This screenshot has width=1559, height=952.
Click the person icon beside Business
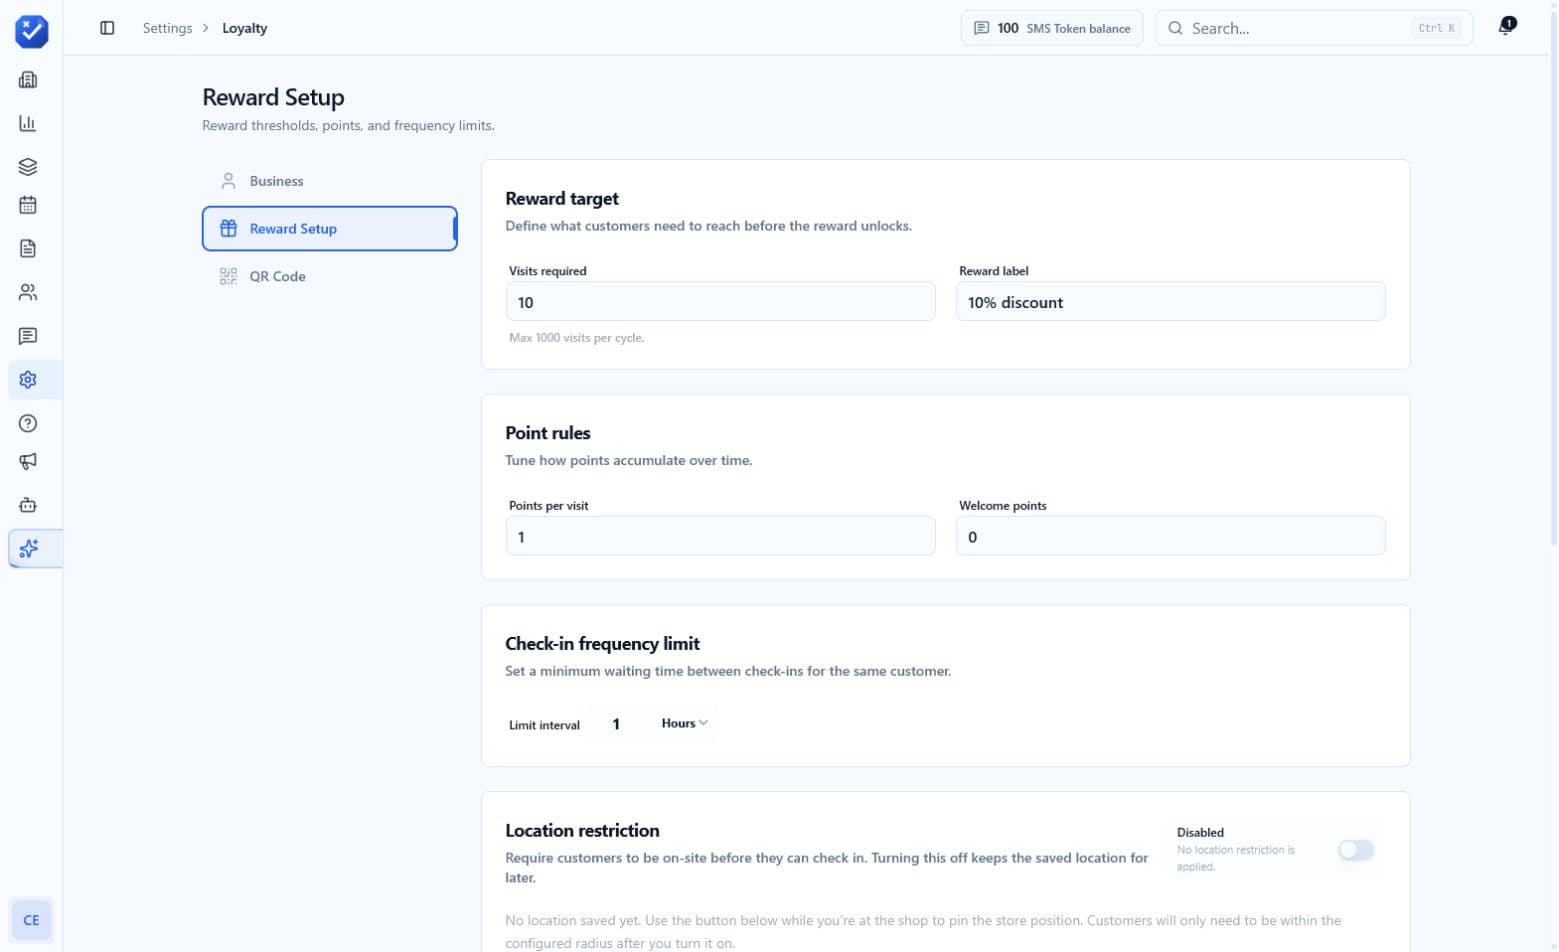coord(228,181)
